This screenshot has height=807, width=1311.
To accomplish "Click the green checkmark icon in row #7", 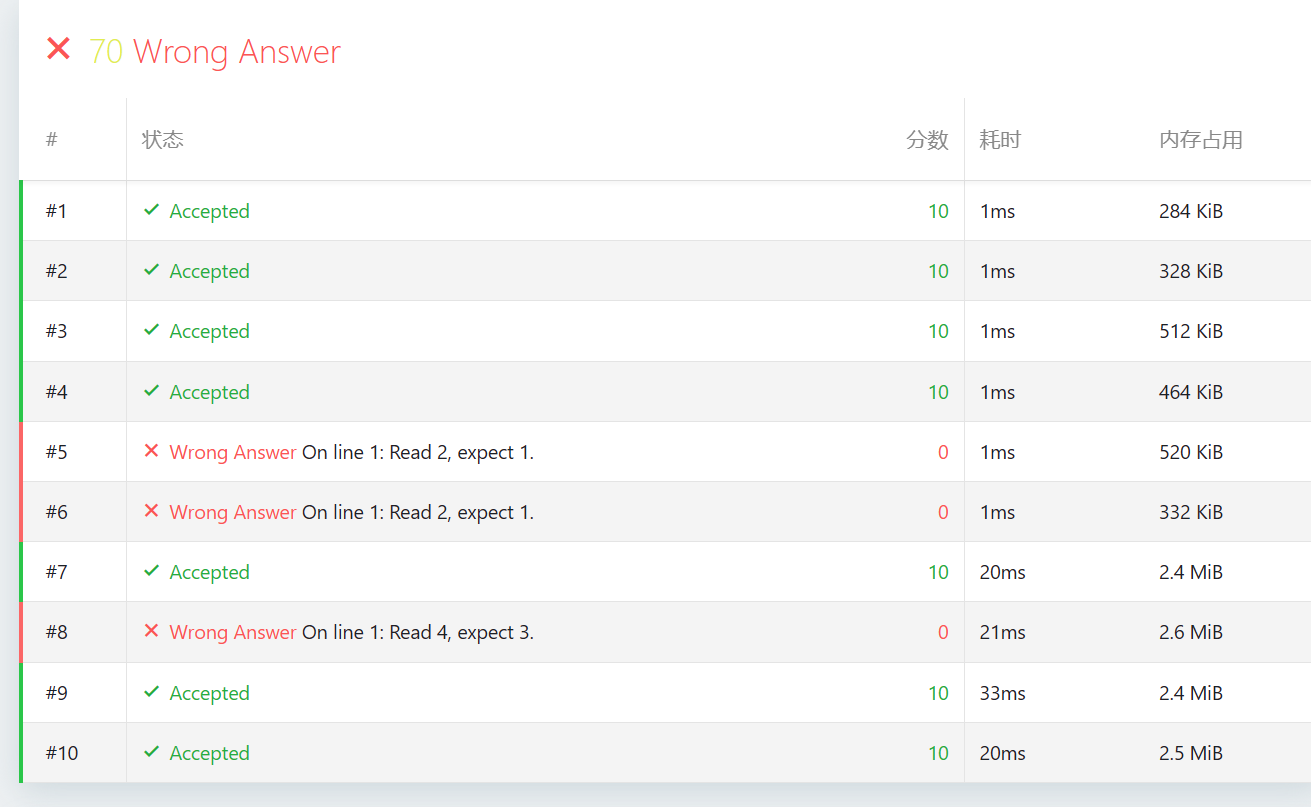I will [152, 571].
